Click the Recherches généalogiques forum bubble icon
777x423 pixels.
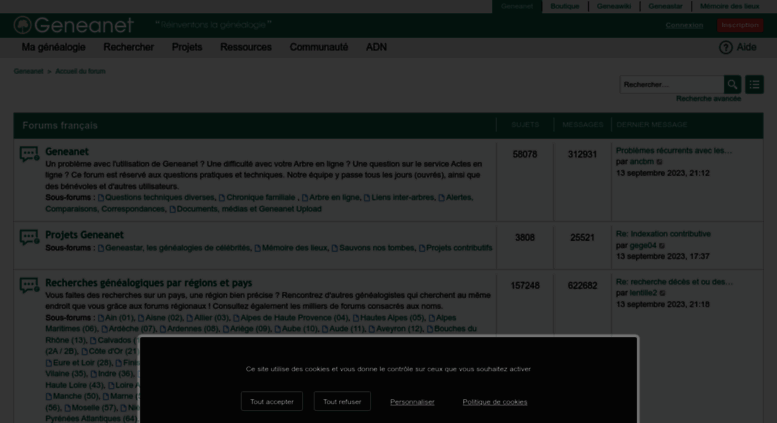29,285
